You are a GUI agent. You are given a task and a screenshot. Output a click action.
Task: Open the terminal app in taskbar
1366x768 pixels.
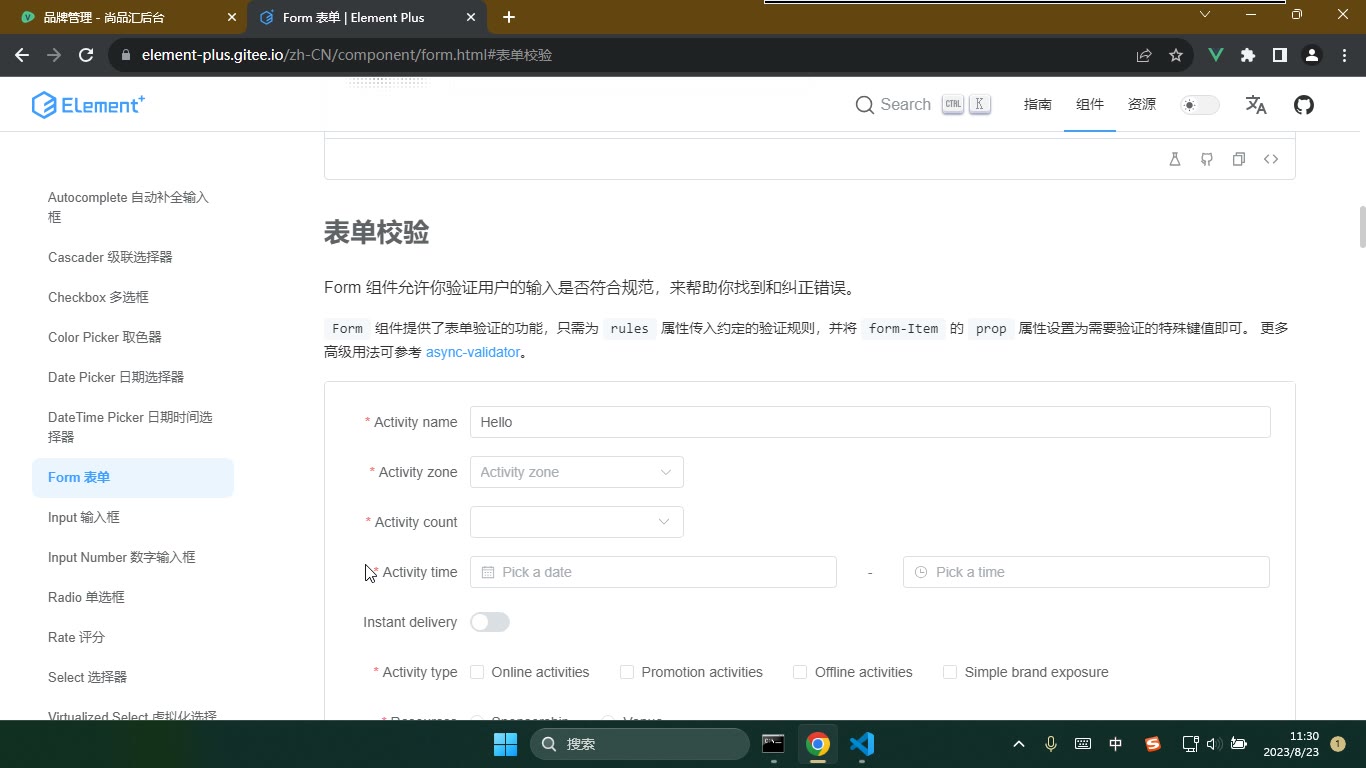point(773,744)
